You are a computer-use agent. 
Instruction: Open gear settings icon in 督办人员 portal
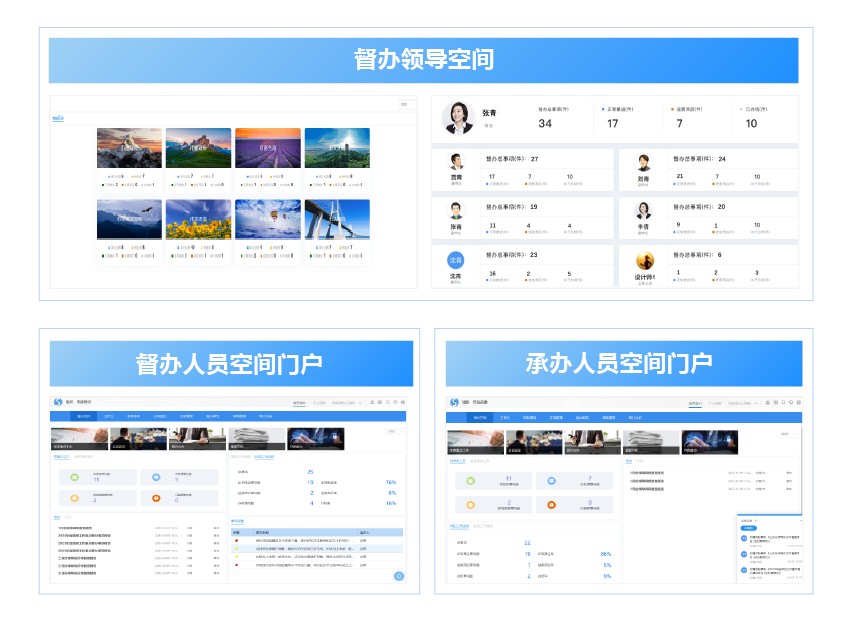403,402
